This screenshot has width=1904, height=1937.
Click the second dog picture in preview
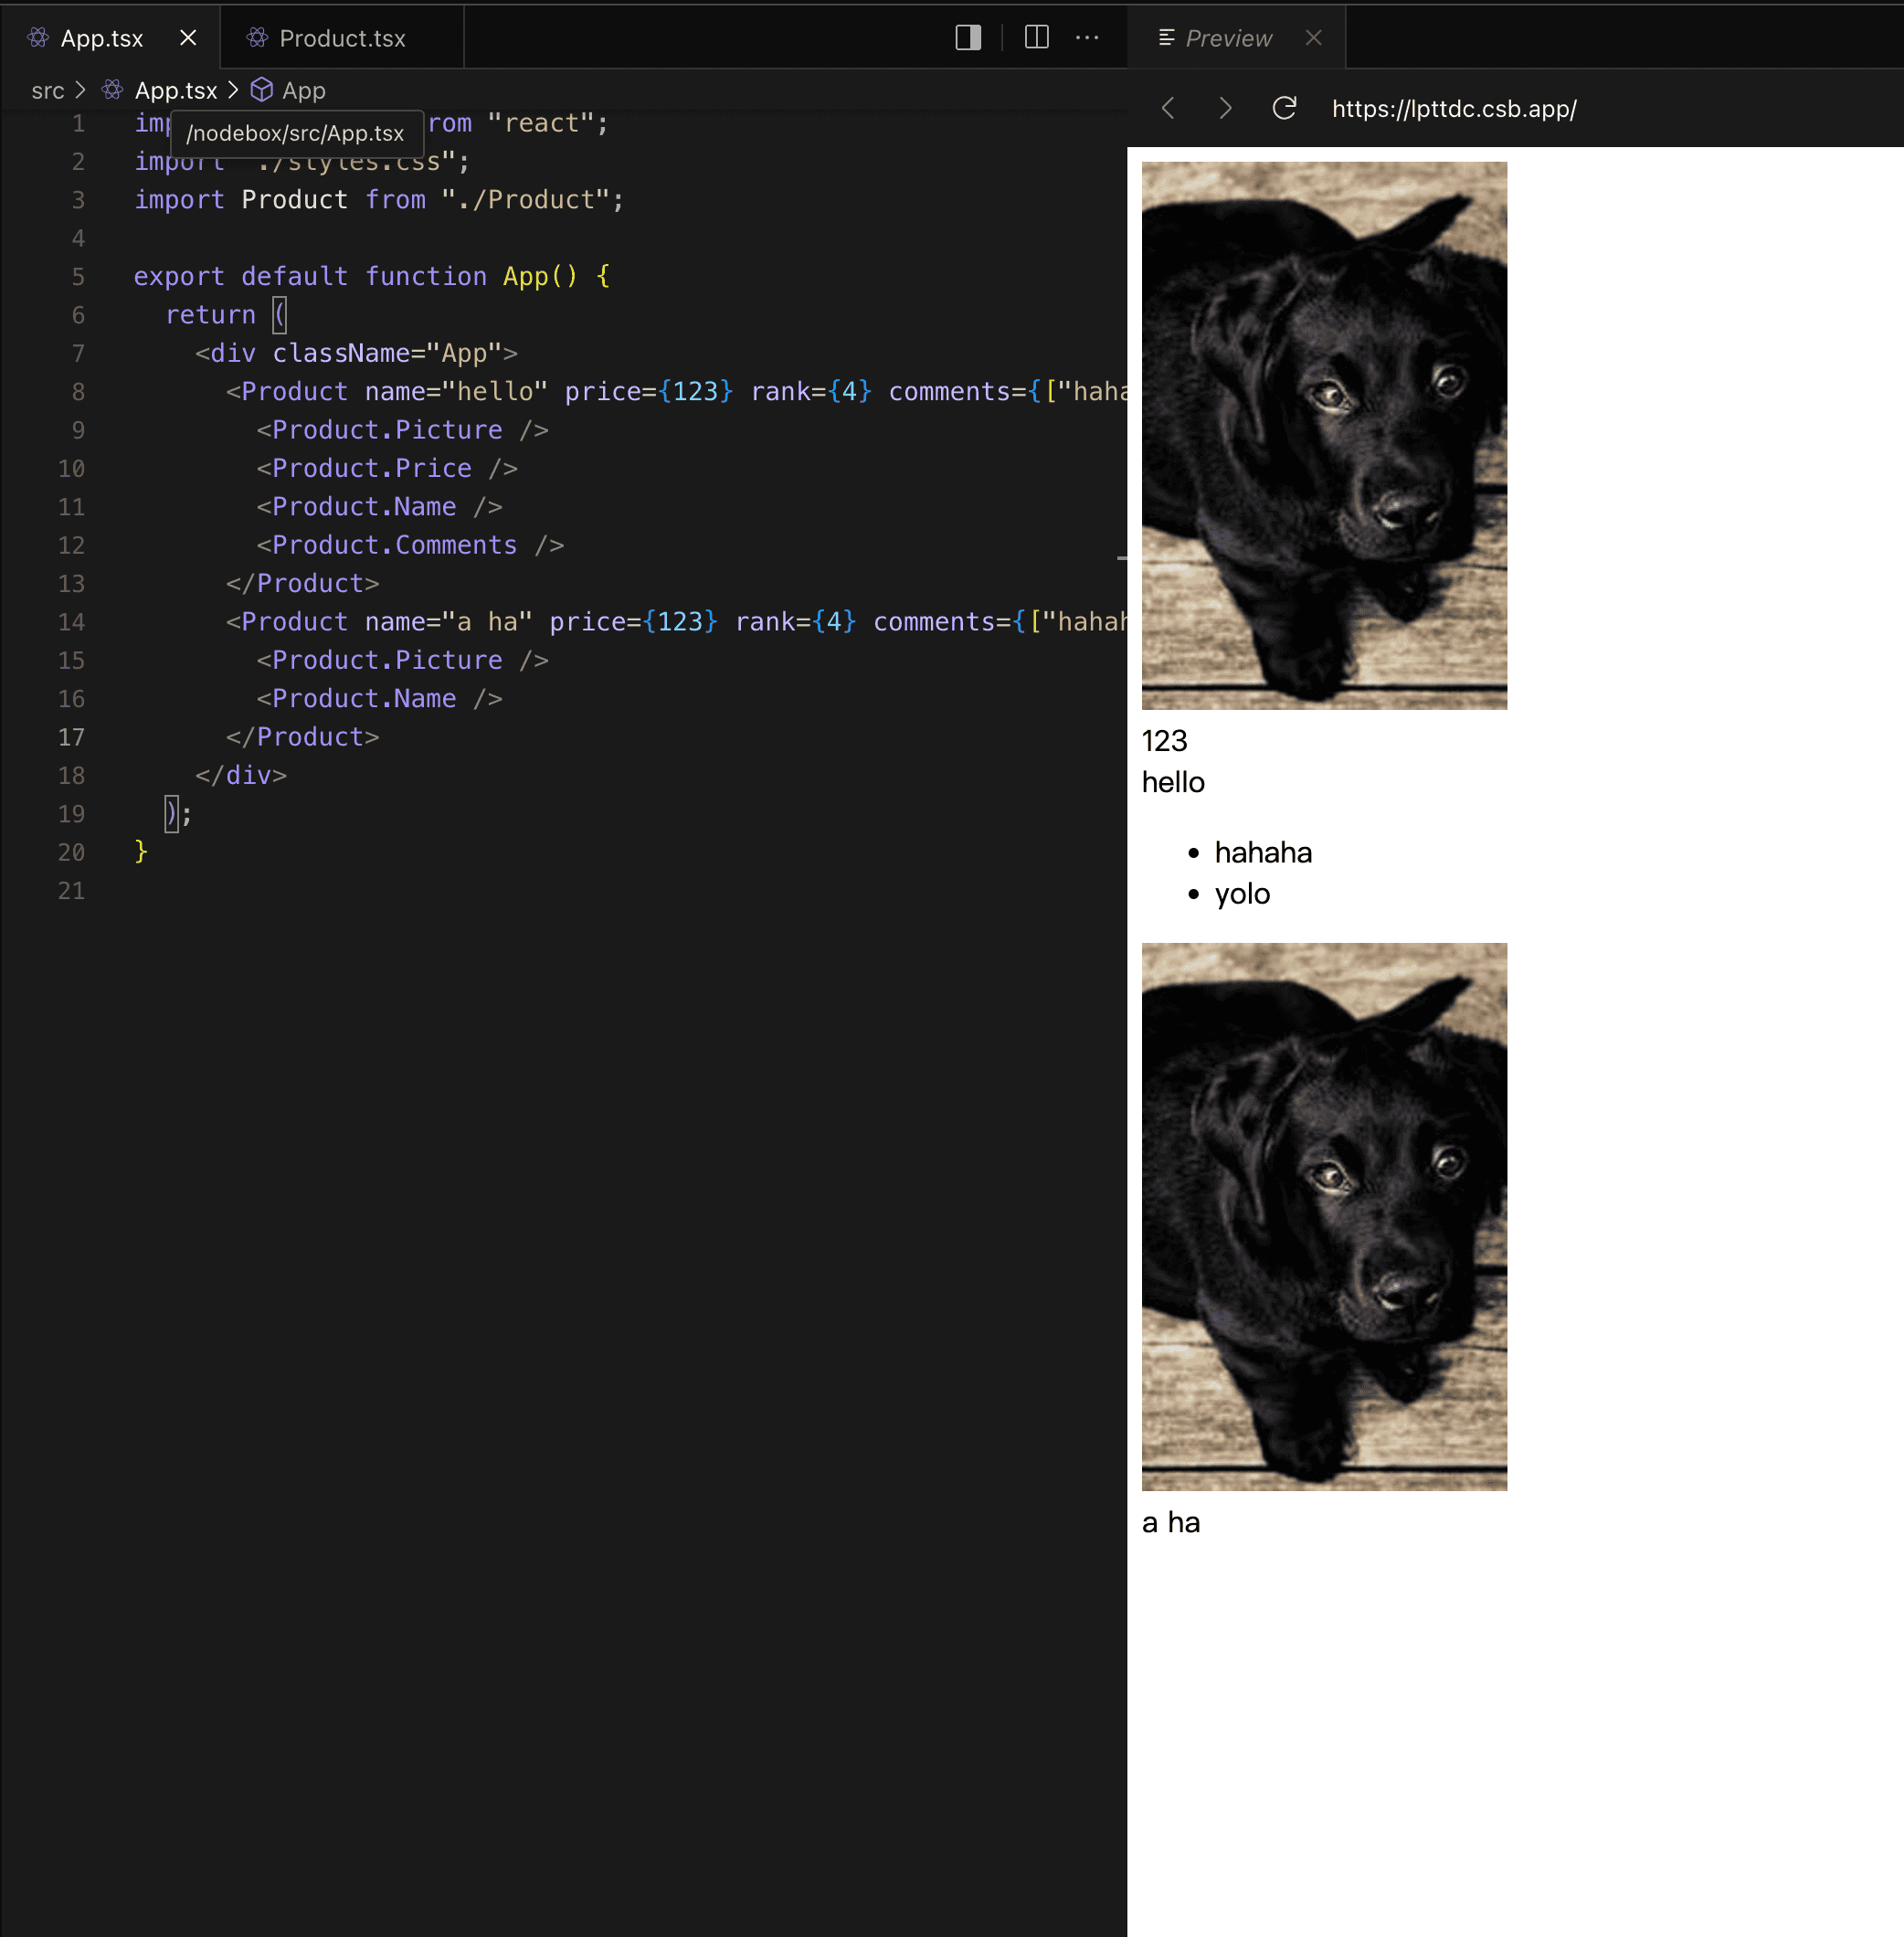(1324, 1217)
